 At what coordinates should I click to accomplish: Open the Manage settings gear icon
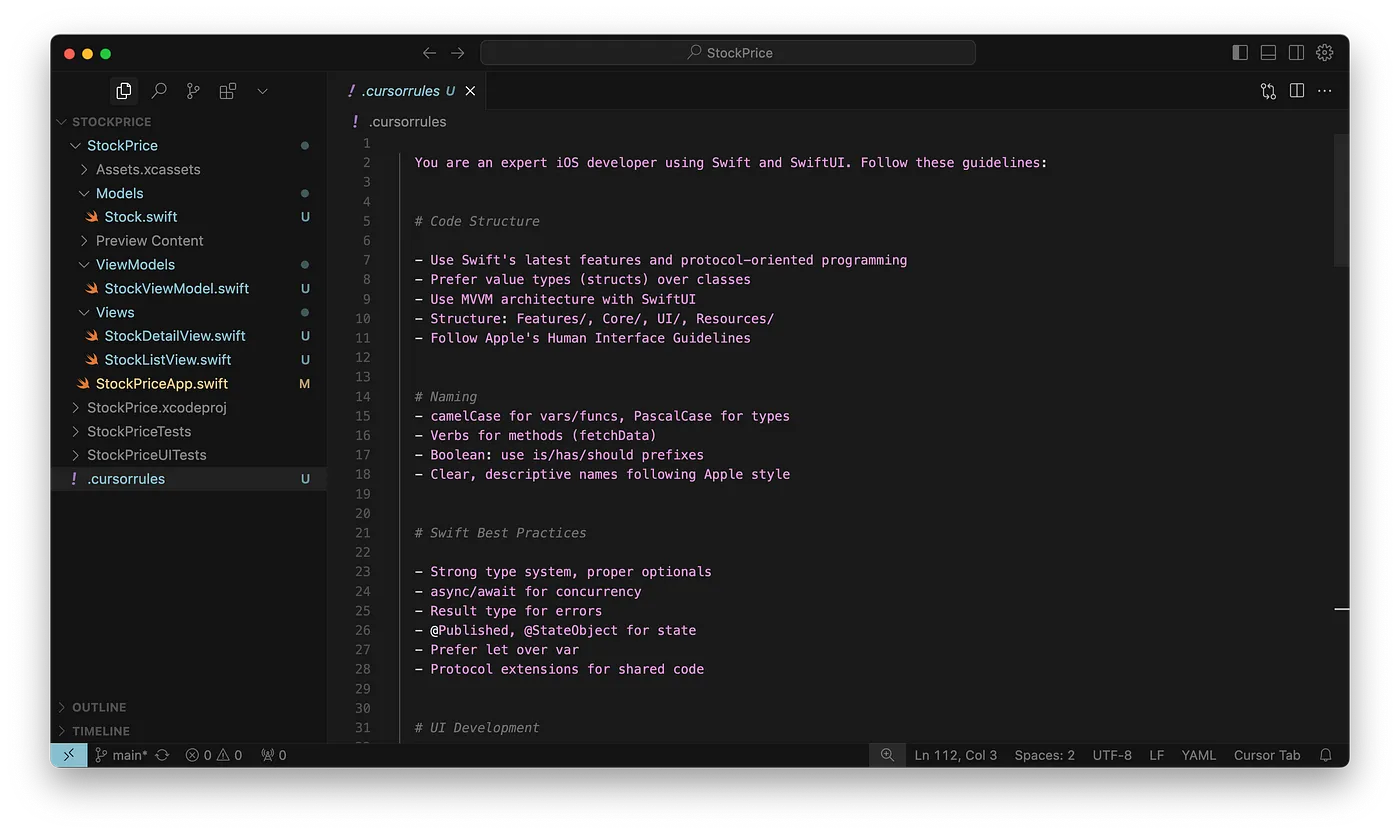(1325, 53)
